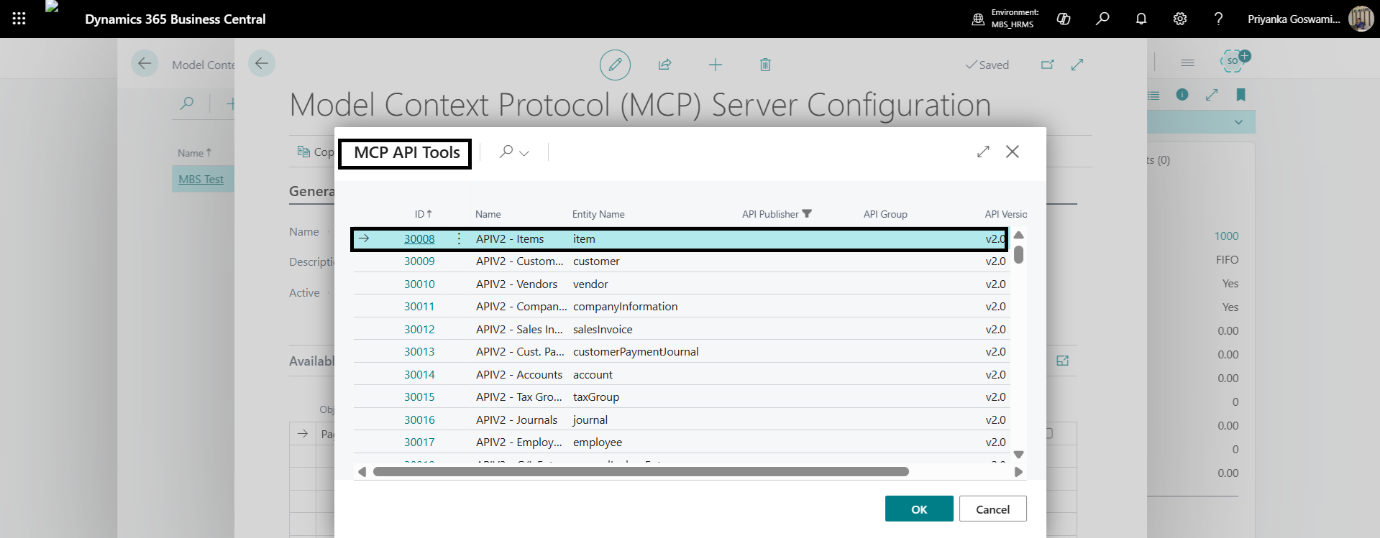Click the bookmark icon in the background page
Viewport: 1380px width, 538px height.
point(1241,94)
